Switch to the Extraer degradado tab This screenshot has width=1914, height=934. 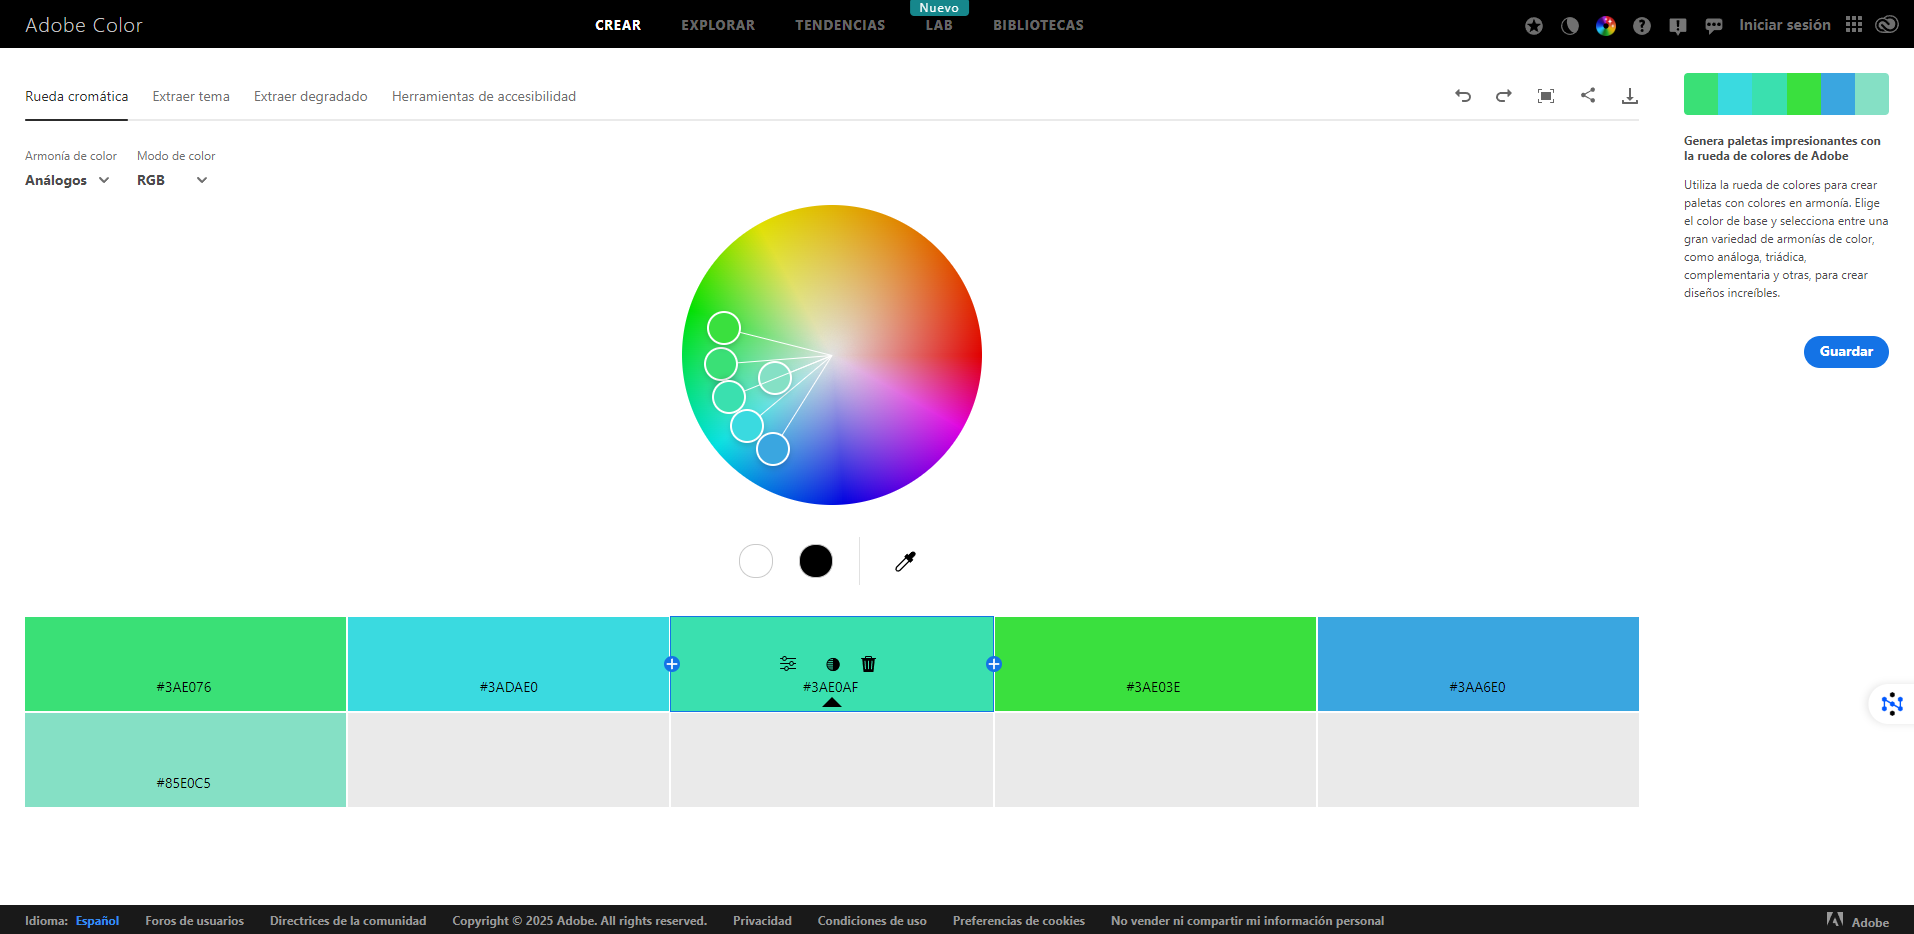point(311,96)
